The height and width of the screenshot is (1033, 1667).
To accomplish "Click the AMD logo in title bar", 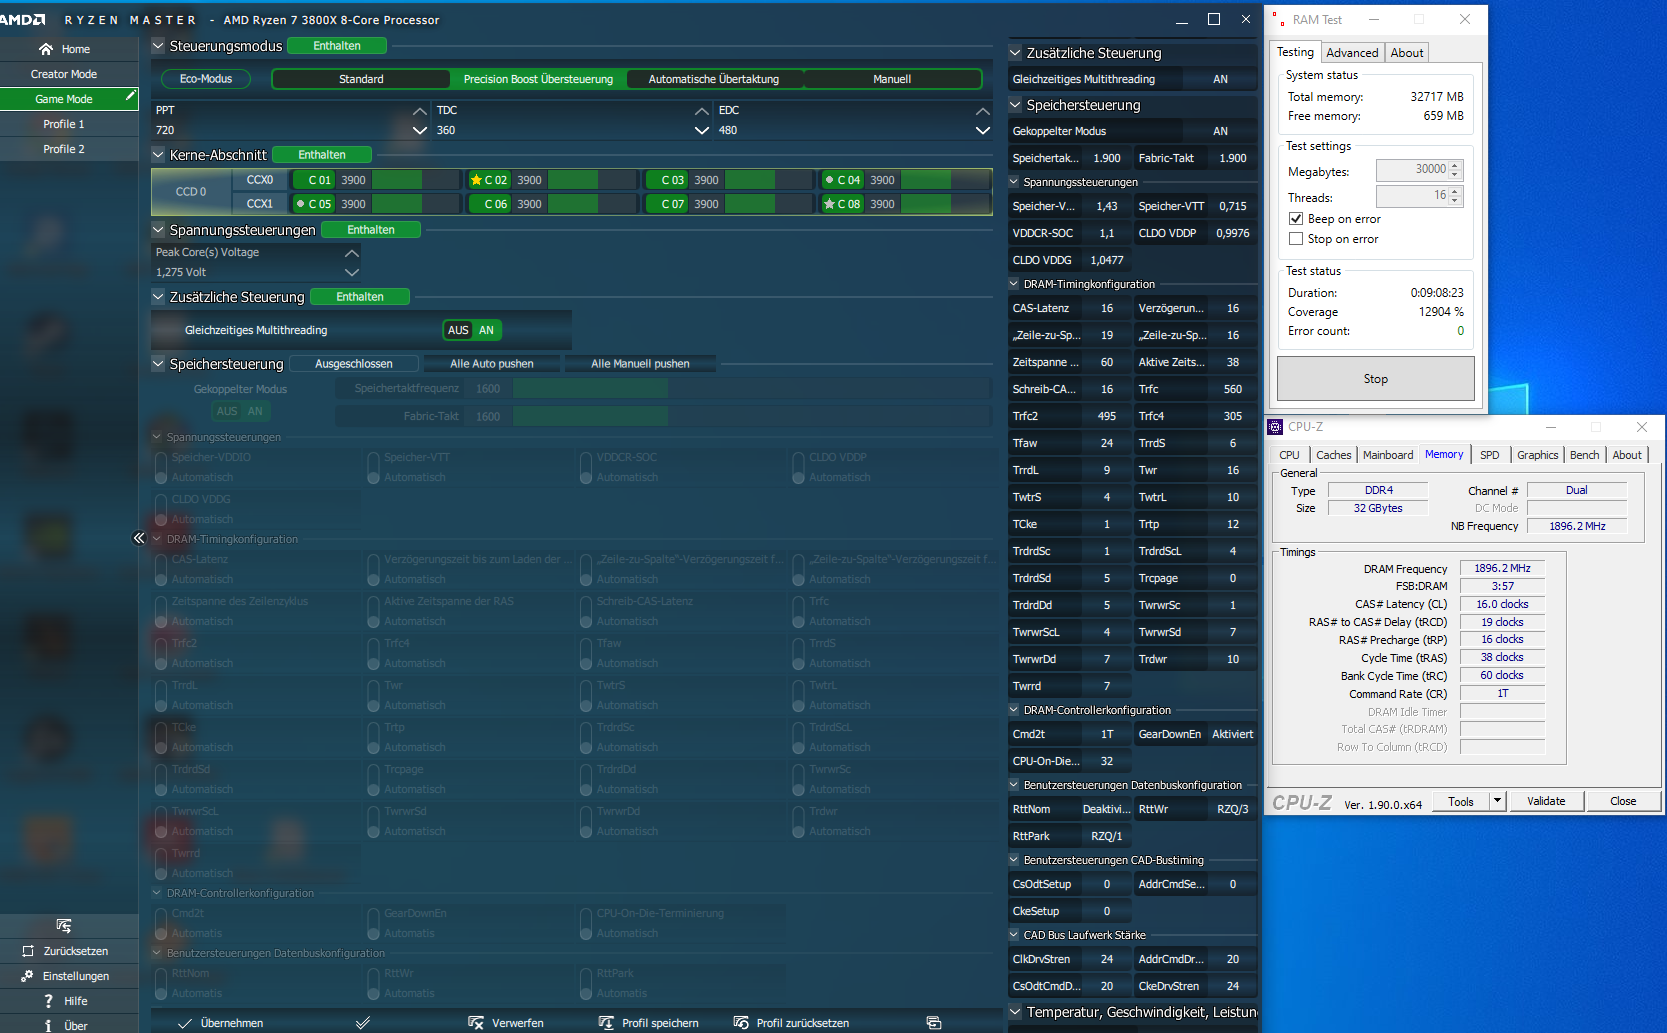I will pyautogui.click(x=23, y=20).
